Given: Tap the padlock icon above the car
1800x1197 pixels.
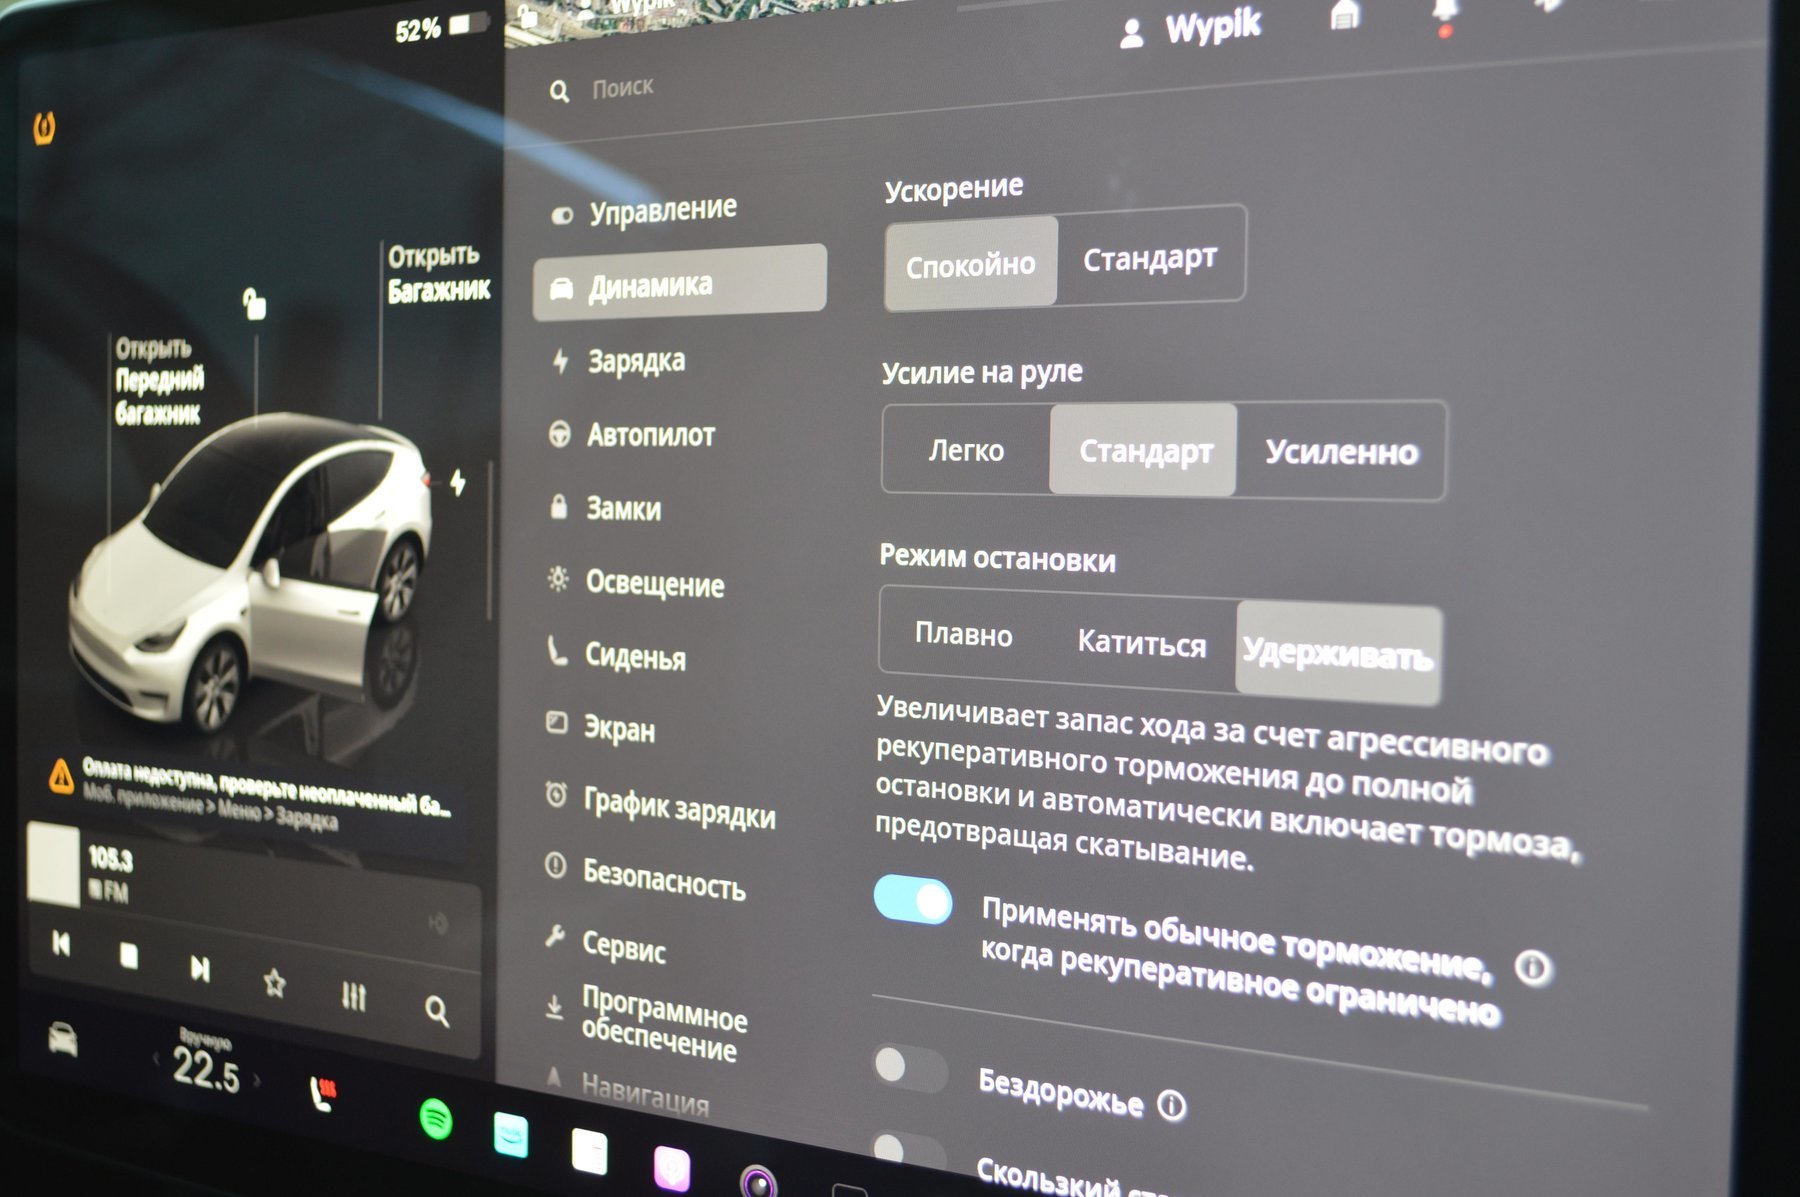Looking at the screenshot, I should [x=254, y=302].
